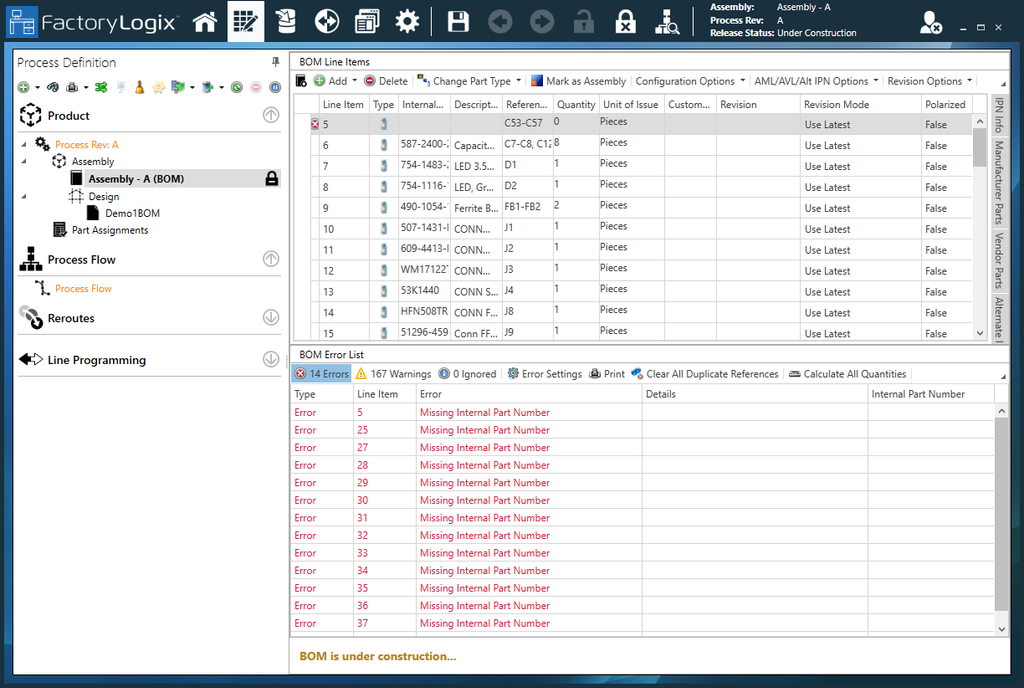Open the settings gear in top bar

407,22
